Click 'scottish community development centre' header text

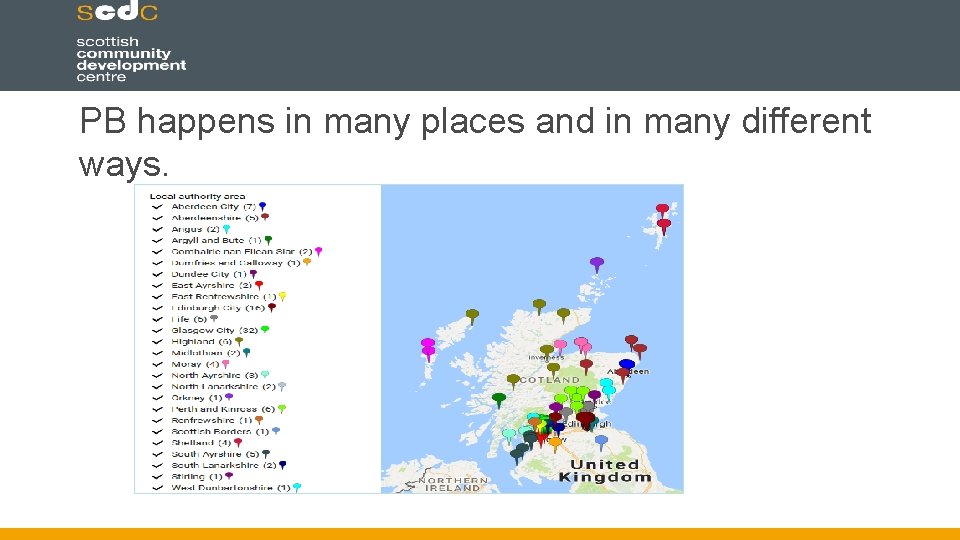coord(131,59)
